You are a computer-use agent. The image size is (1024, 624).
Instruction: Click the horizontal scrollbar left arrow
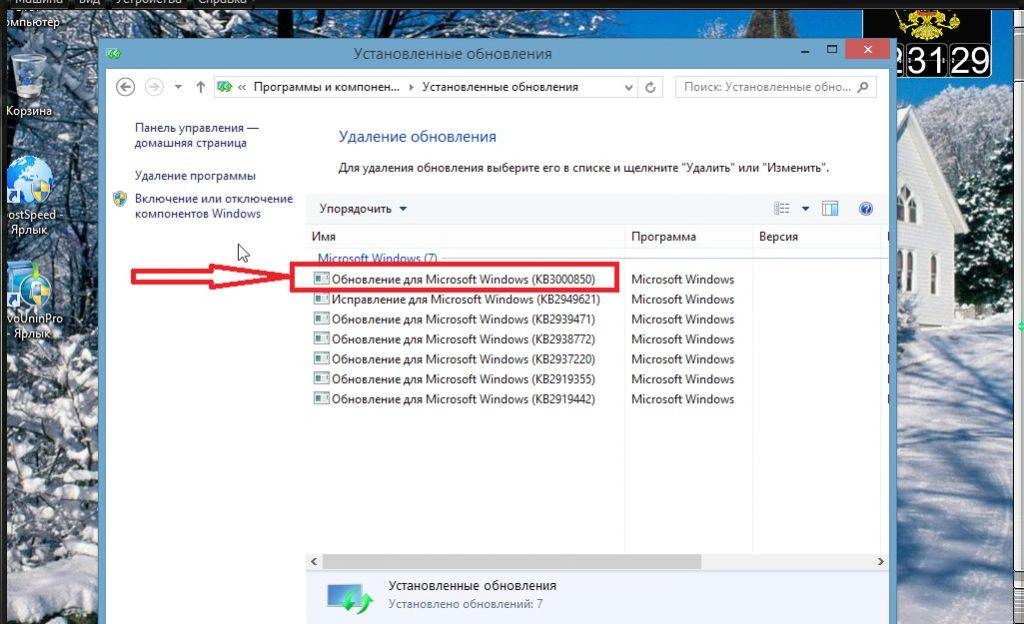(314, 561)
